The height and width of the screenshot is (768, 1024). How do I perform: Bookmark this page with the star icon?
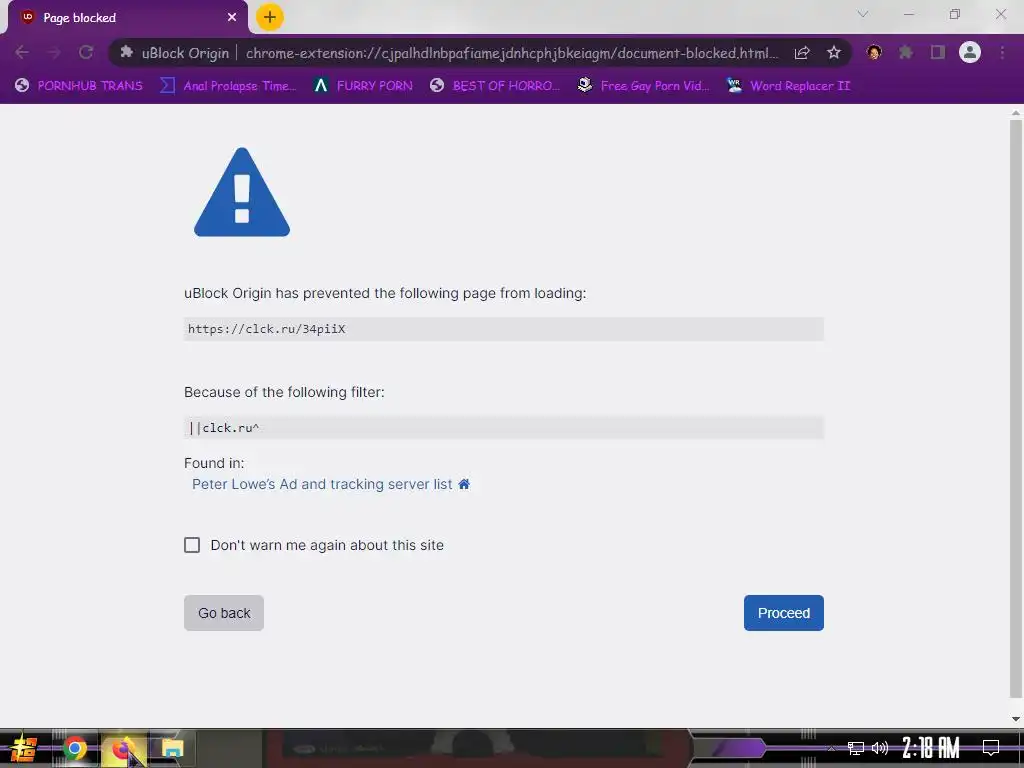point(833,53)
